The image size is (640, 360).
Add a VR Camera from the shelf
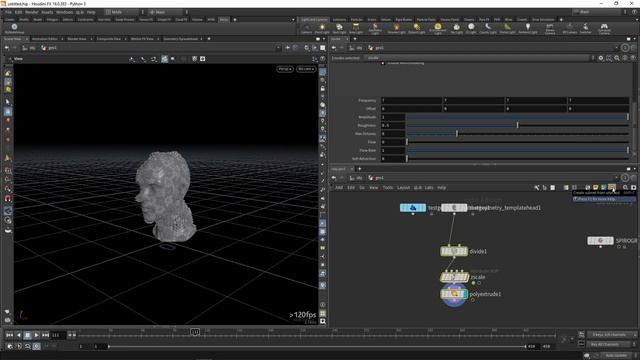tap(569, 29)
